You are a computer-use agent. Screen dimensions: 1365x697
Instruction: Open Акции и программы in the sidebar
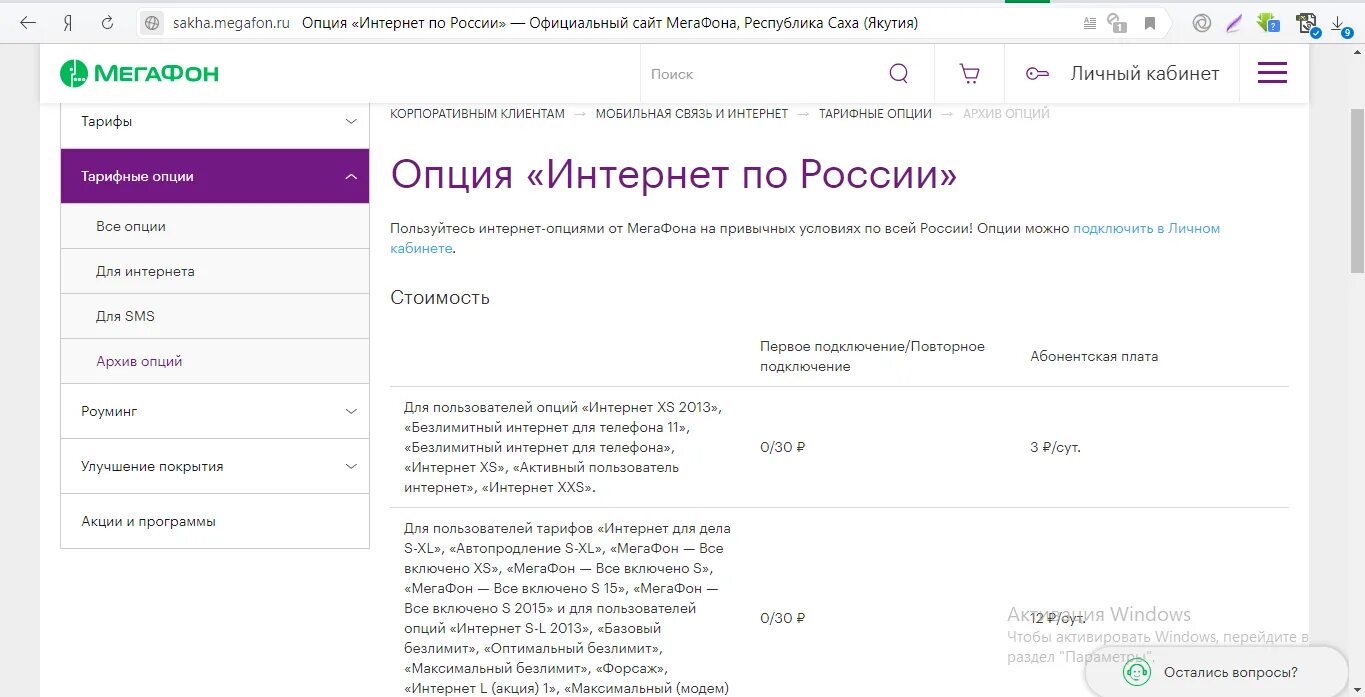[x=215, y=521]
